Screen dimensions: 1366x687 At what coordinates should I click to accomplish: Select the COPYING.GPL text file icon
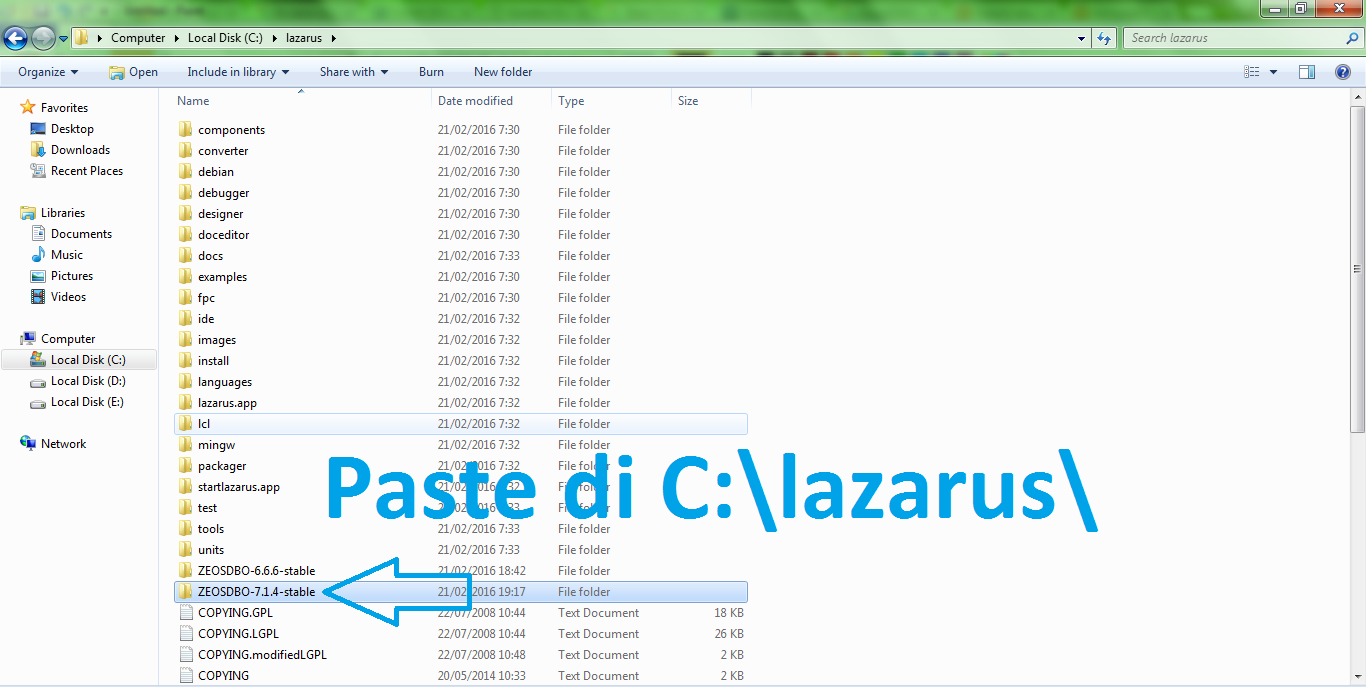(x=185, y=612)
